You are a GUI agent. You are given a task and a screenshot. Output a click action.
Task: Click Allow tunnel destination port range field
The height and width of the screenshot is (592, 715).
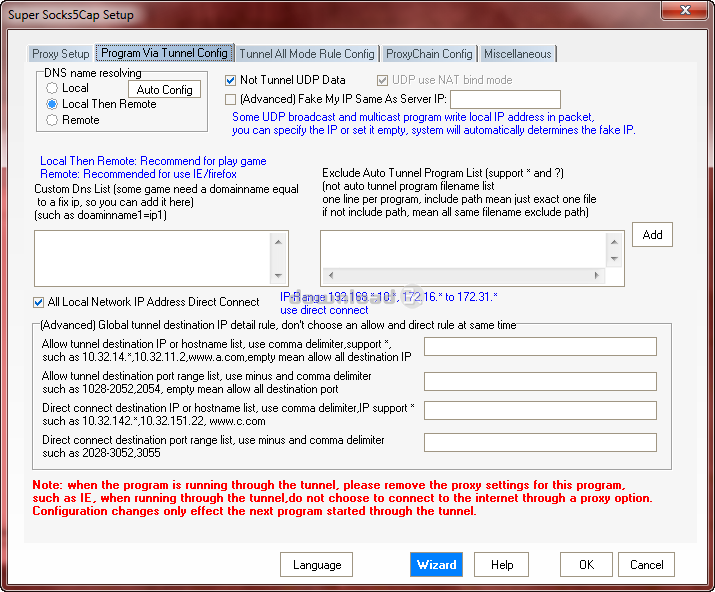point(540,382)
